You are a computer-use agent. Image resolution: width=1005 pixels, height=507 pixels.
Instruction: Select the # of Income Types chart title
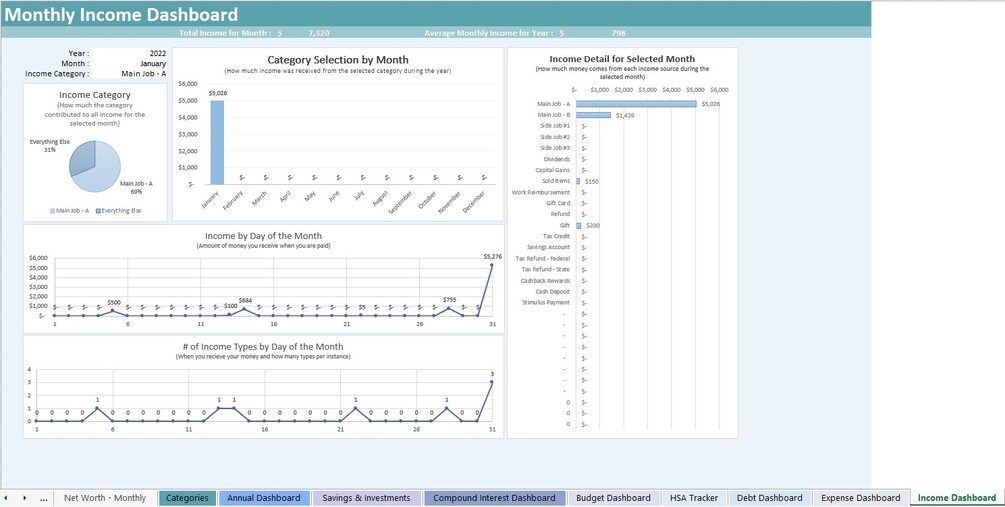pos(263,347)
